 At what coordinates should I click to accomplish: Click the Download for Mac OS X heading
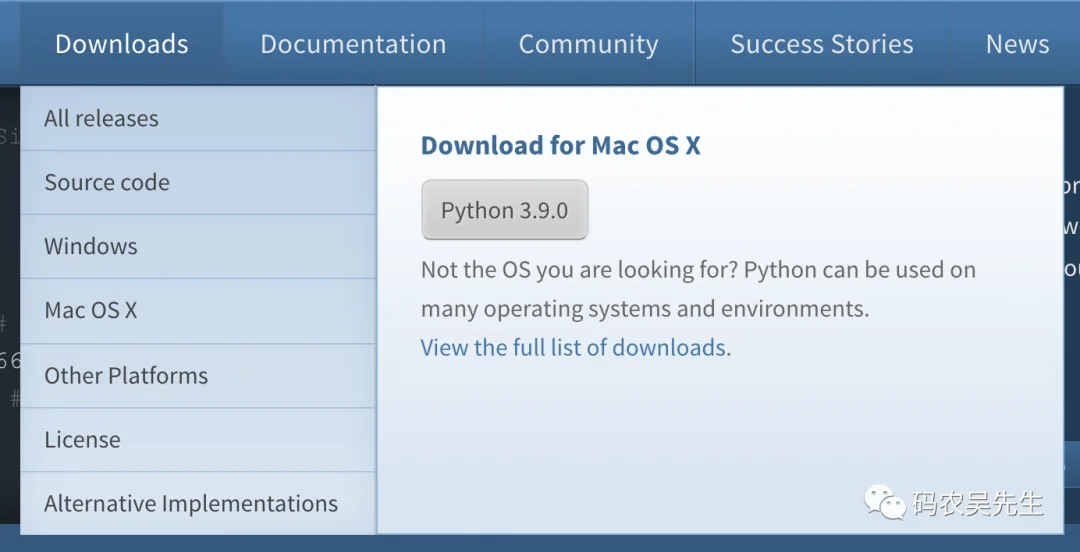coord(560,146)
